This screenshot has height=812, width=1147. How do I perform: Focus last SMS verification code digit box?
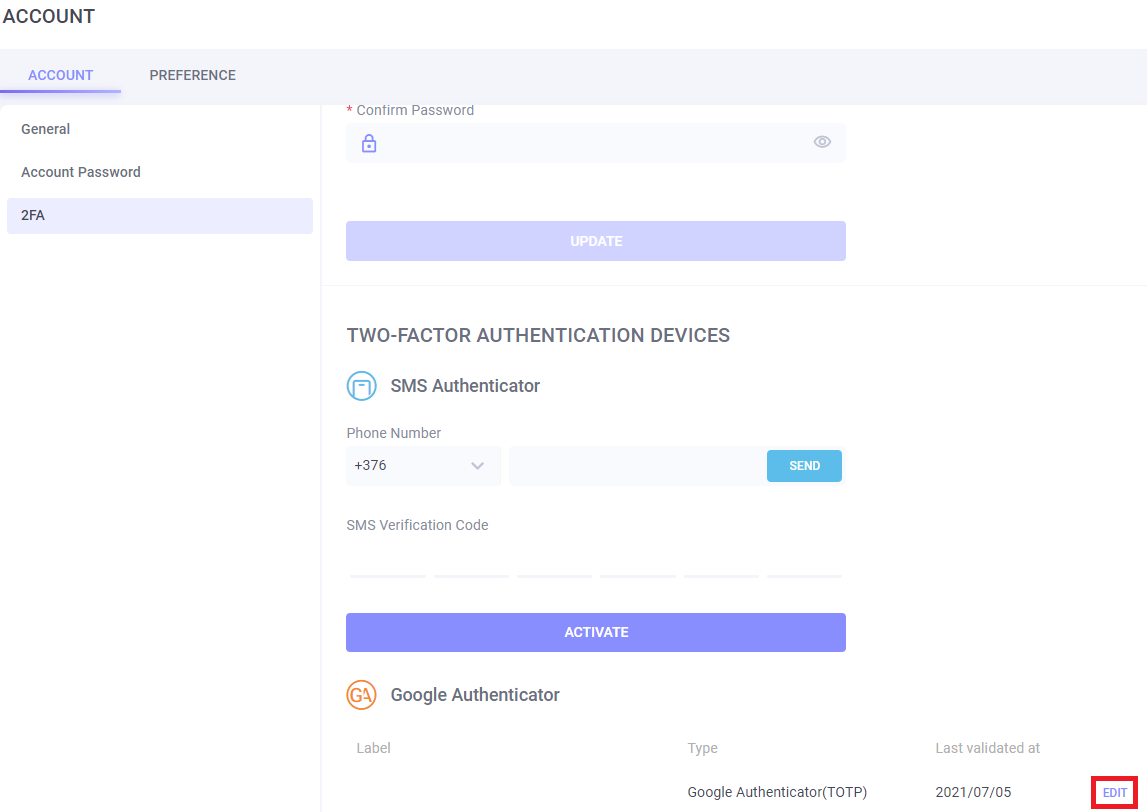pyautogui.click(x=805, y=562)
